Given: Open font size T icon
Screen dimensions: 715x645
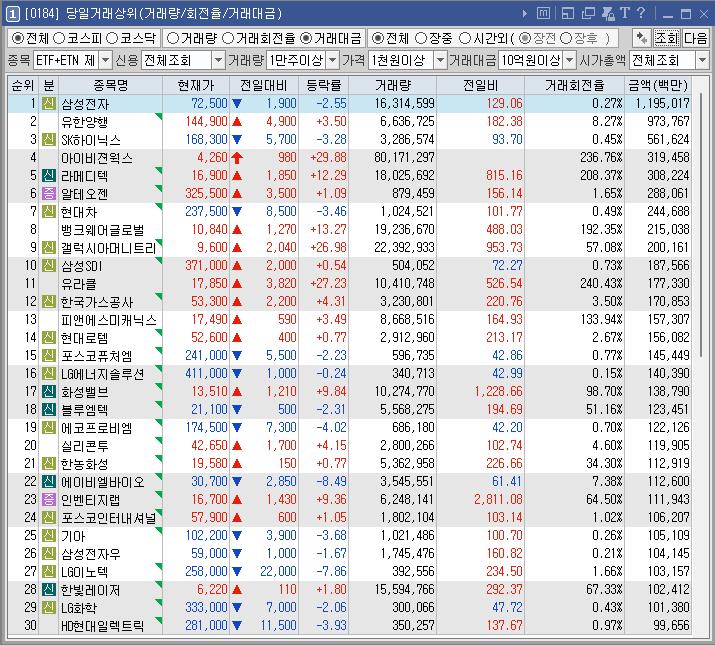Looking at the screenshot, I should (x=624, y=13).
